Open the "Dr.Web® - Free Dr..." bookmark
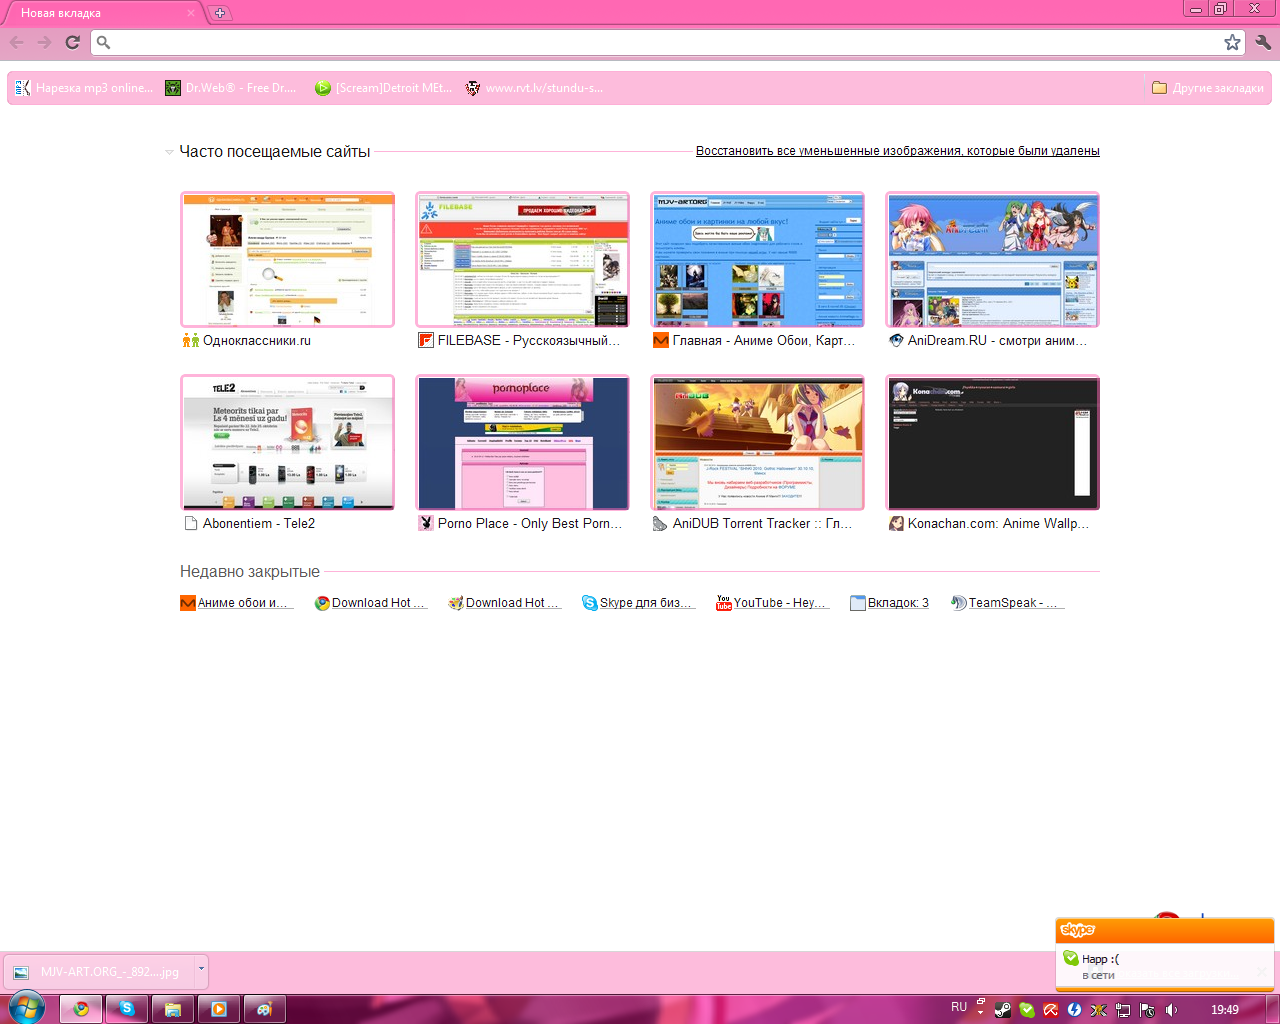The image size is (1280, 1024). [x=231, y=88]
